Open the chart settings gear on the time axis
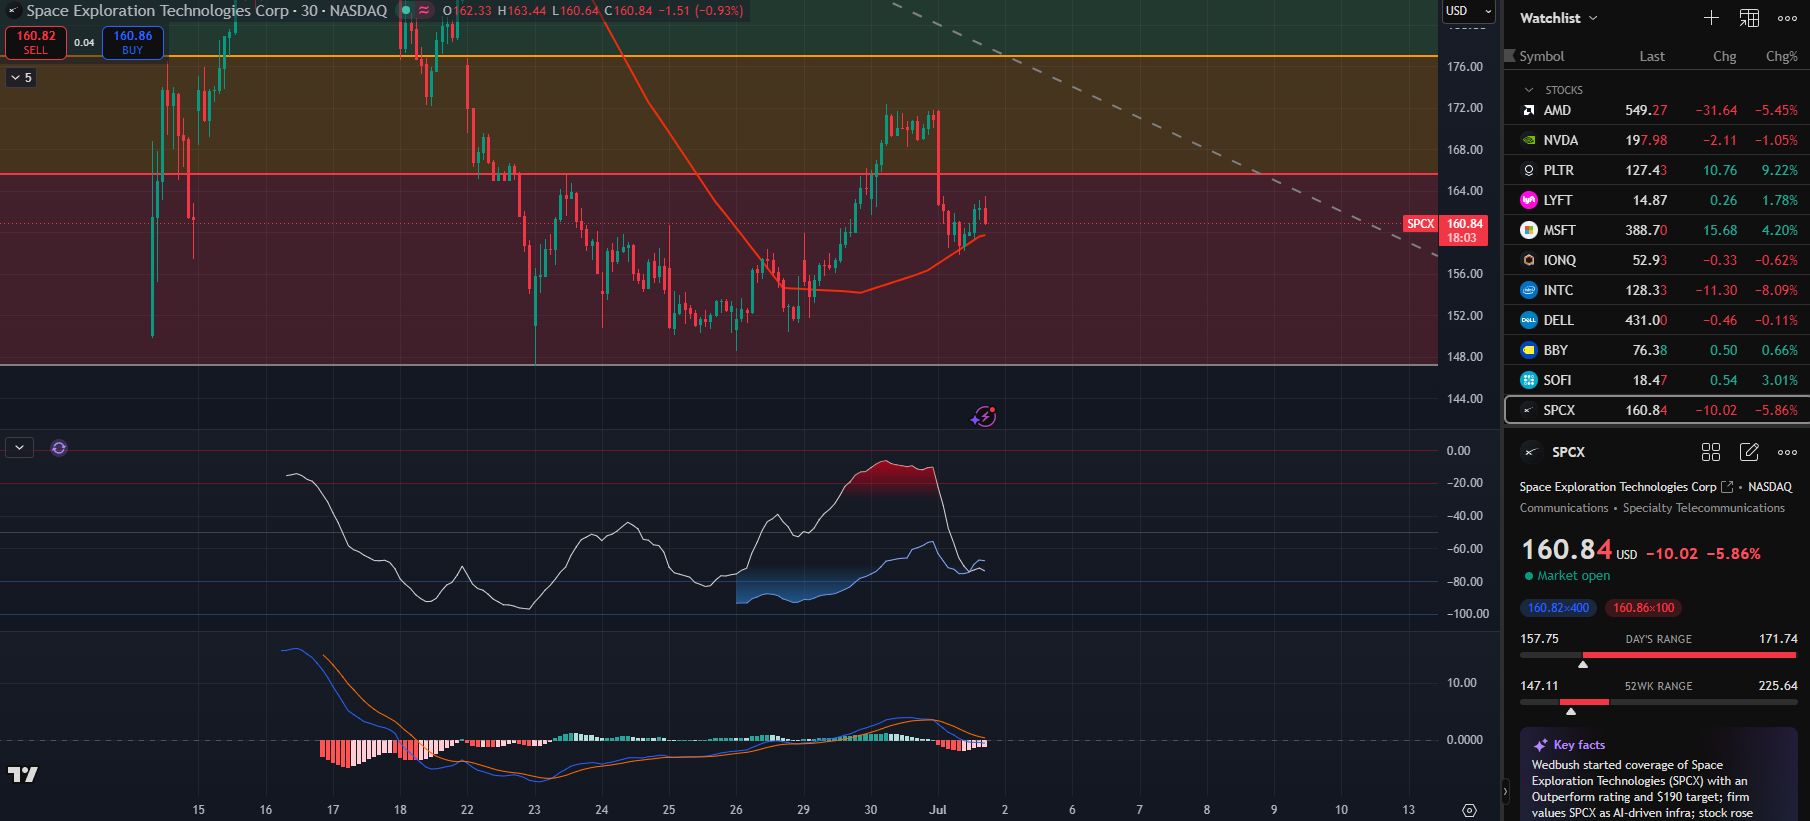The height and width of the screenshot is (821, 1810). (1469, 810)
